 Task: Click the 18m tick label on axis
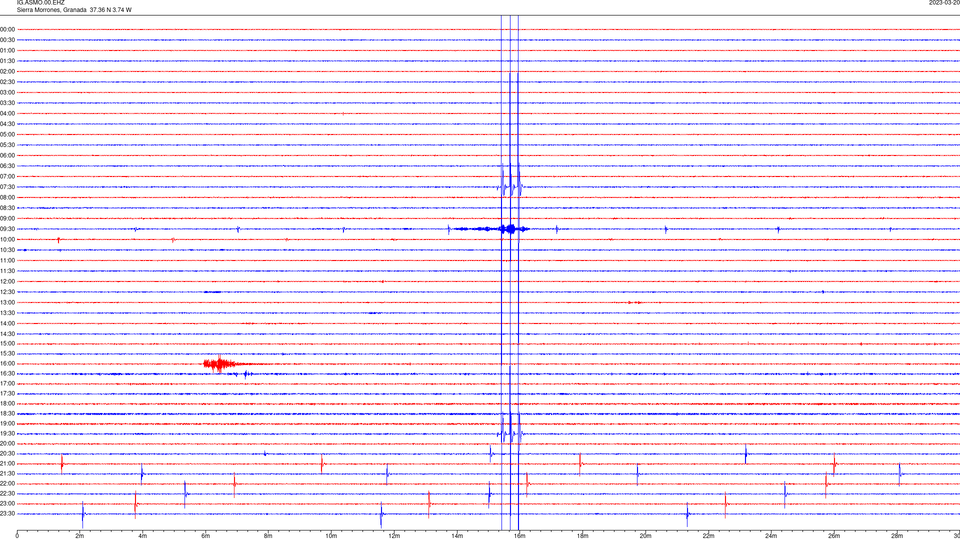pos(582,536)
